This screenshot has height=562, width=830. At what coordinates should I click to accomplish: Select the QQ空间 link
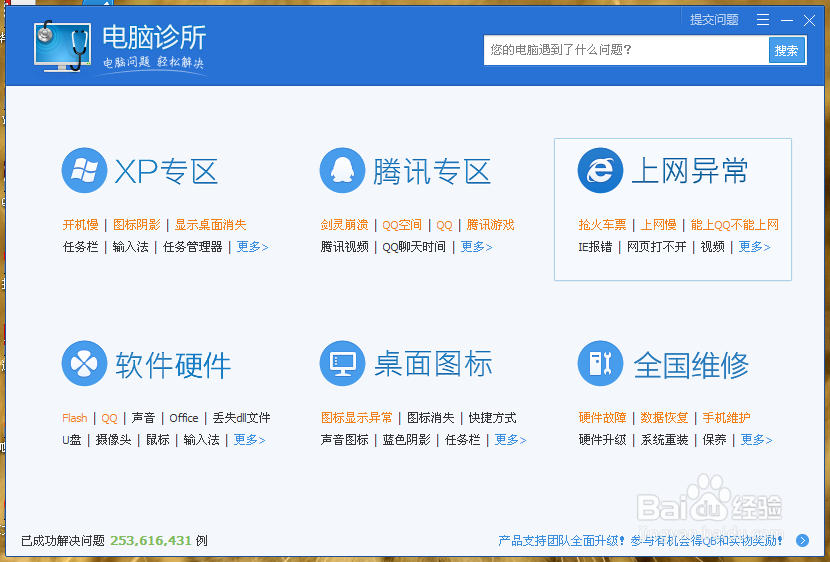click(402, 225)
